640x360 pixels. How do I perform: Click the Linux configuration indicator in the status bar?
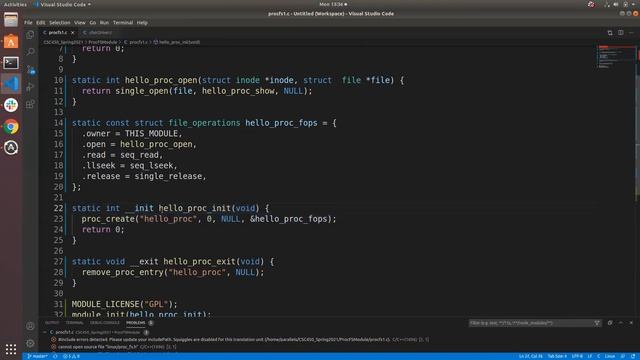click(x=610, y=356)
